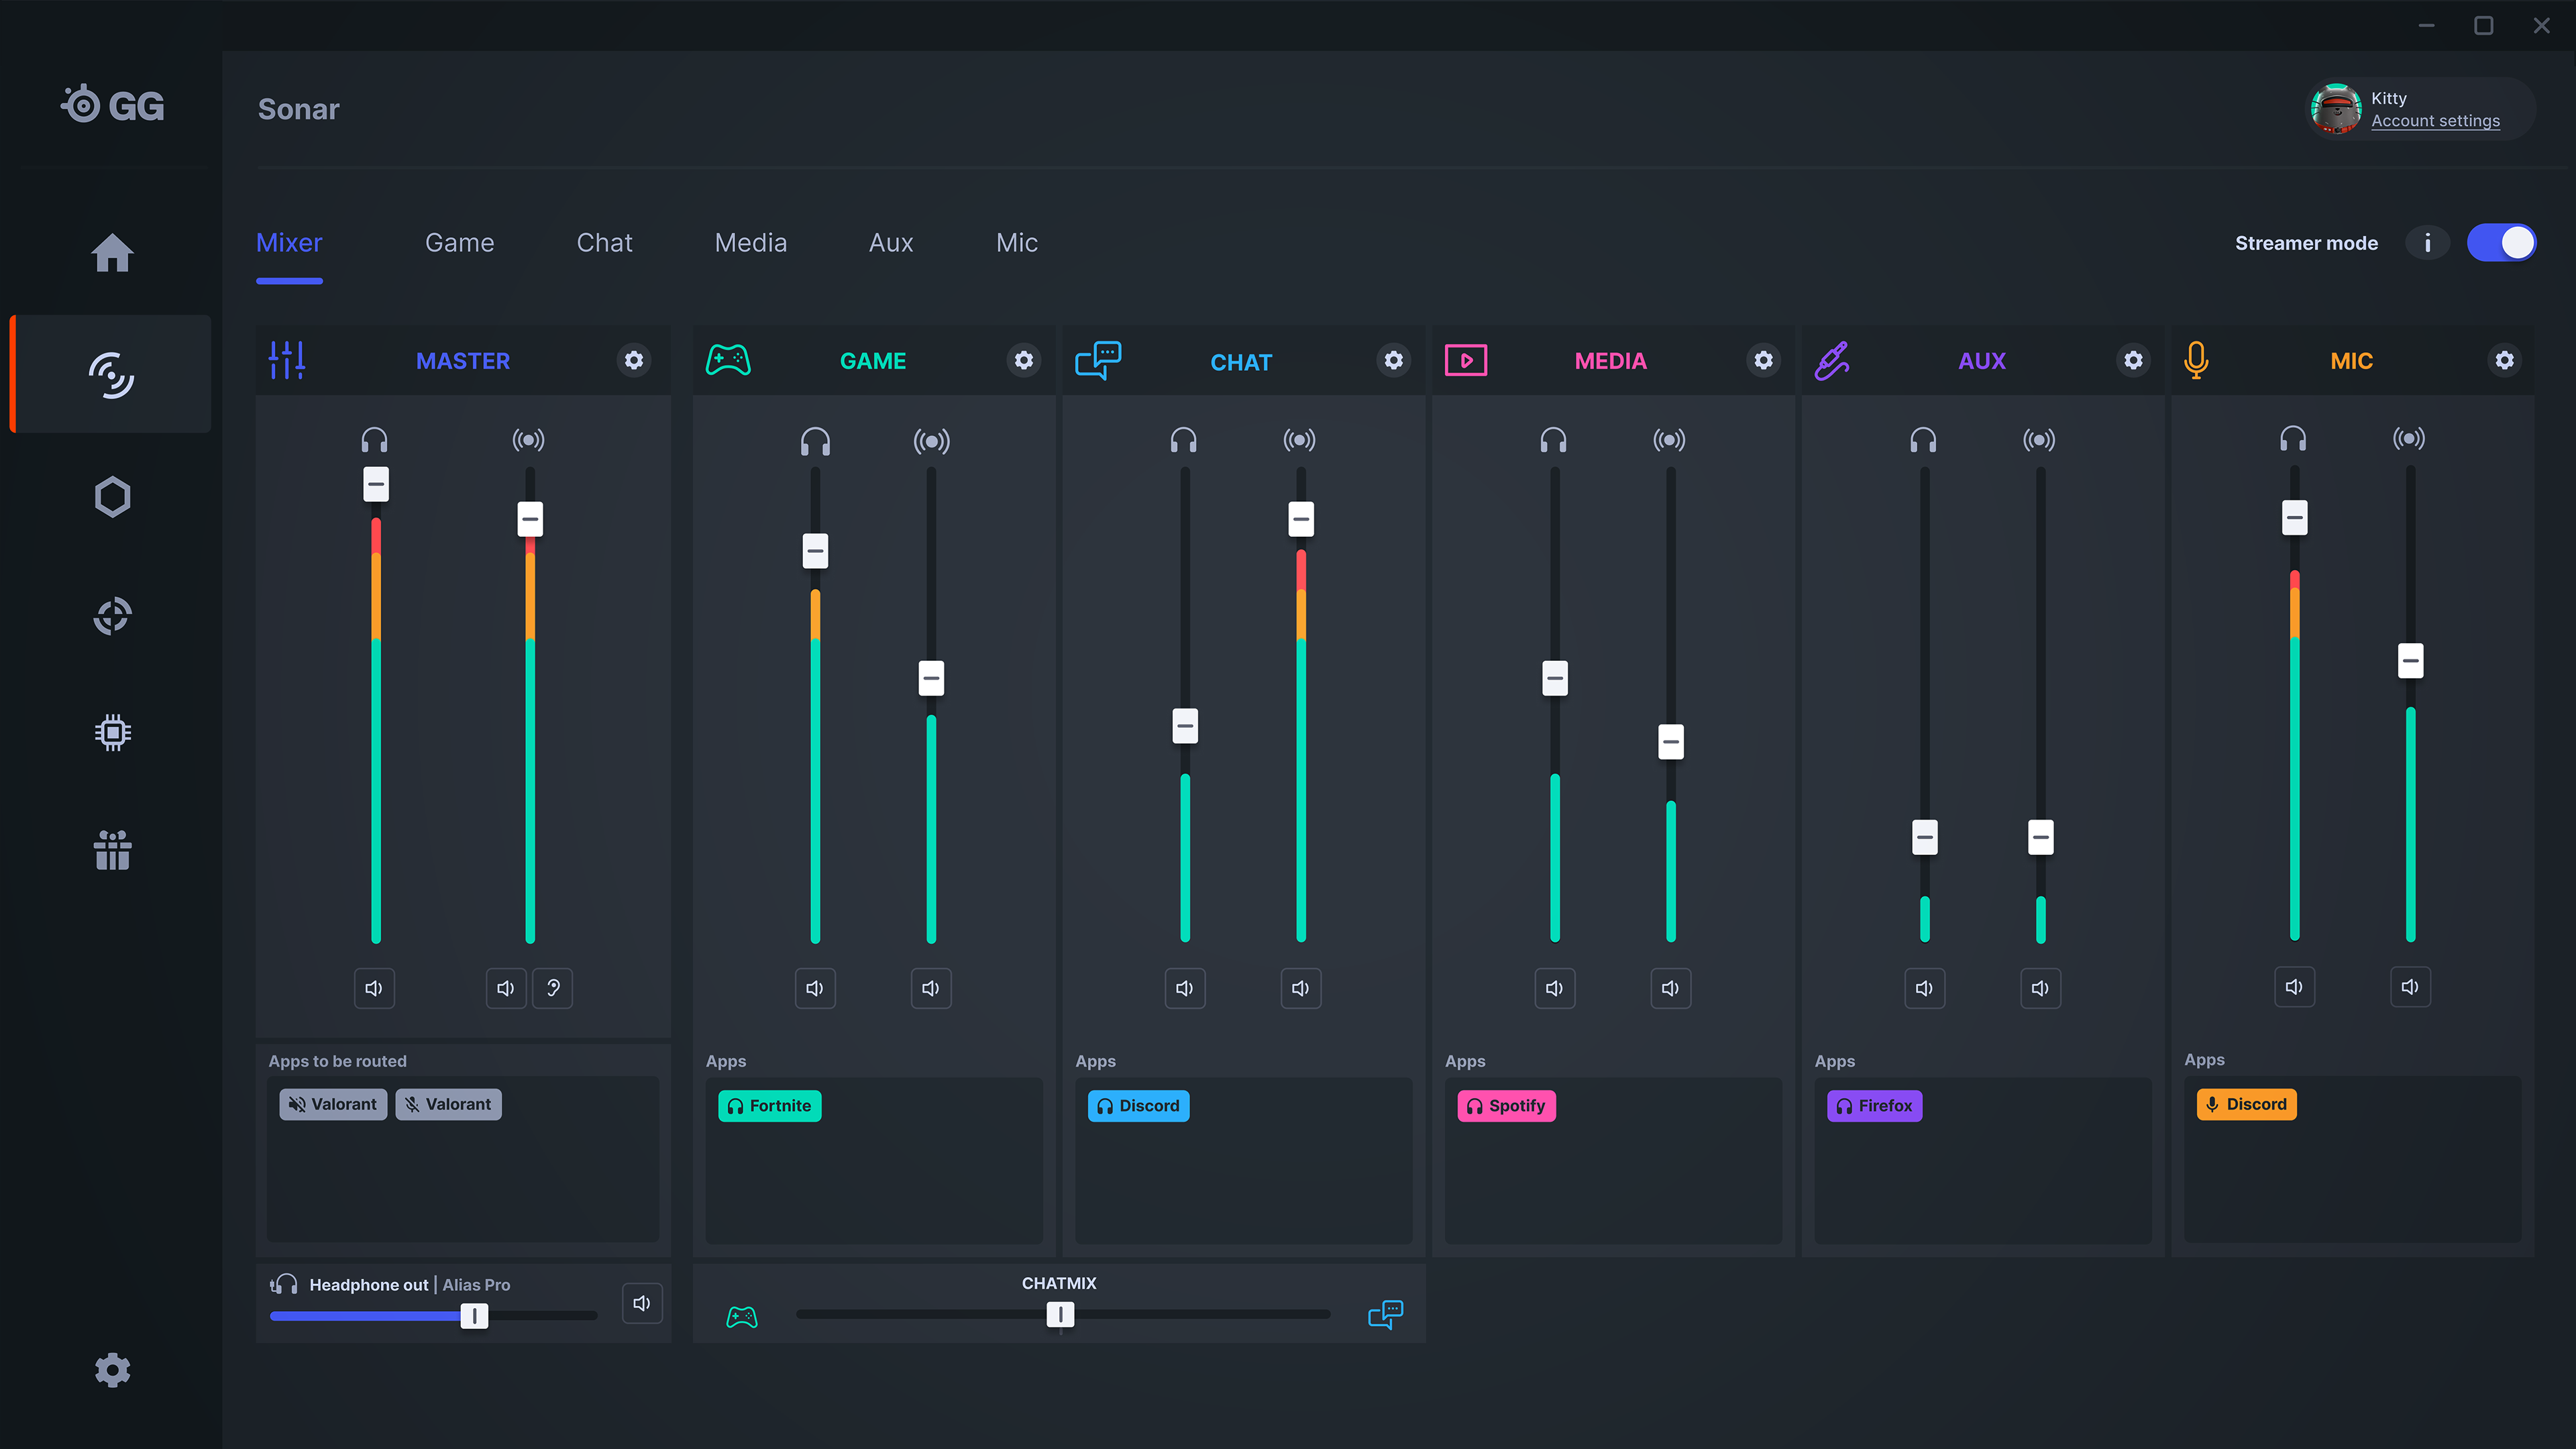This screenshot has height=1449, width=2576.
Task: Open the chip-shaped sidebar icon
Action: coord(112,733)
